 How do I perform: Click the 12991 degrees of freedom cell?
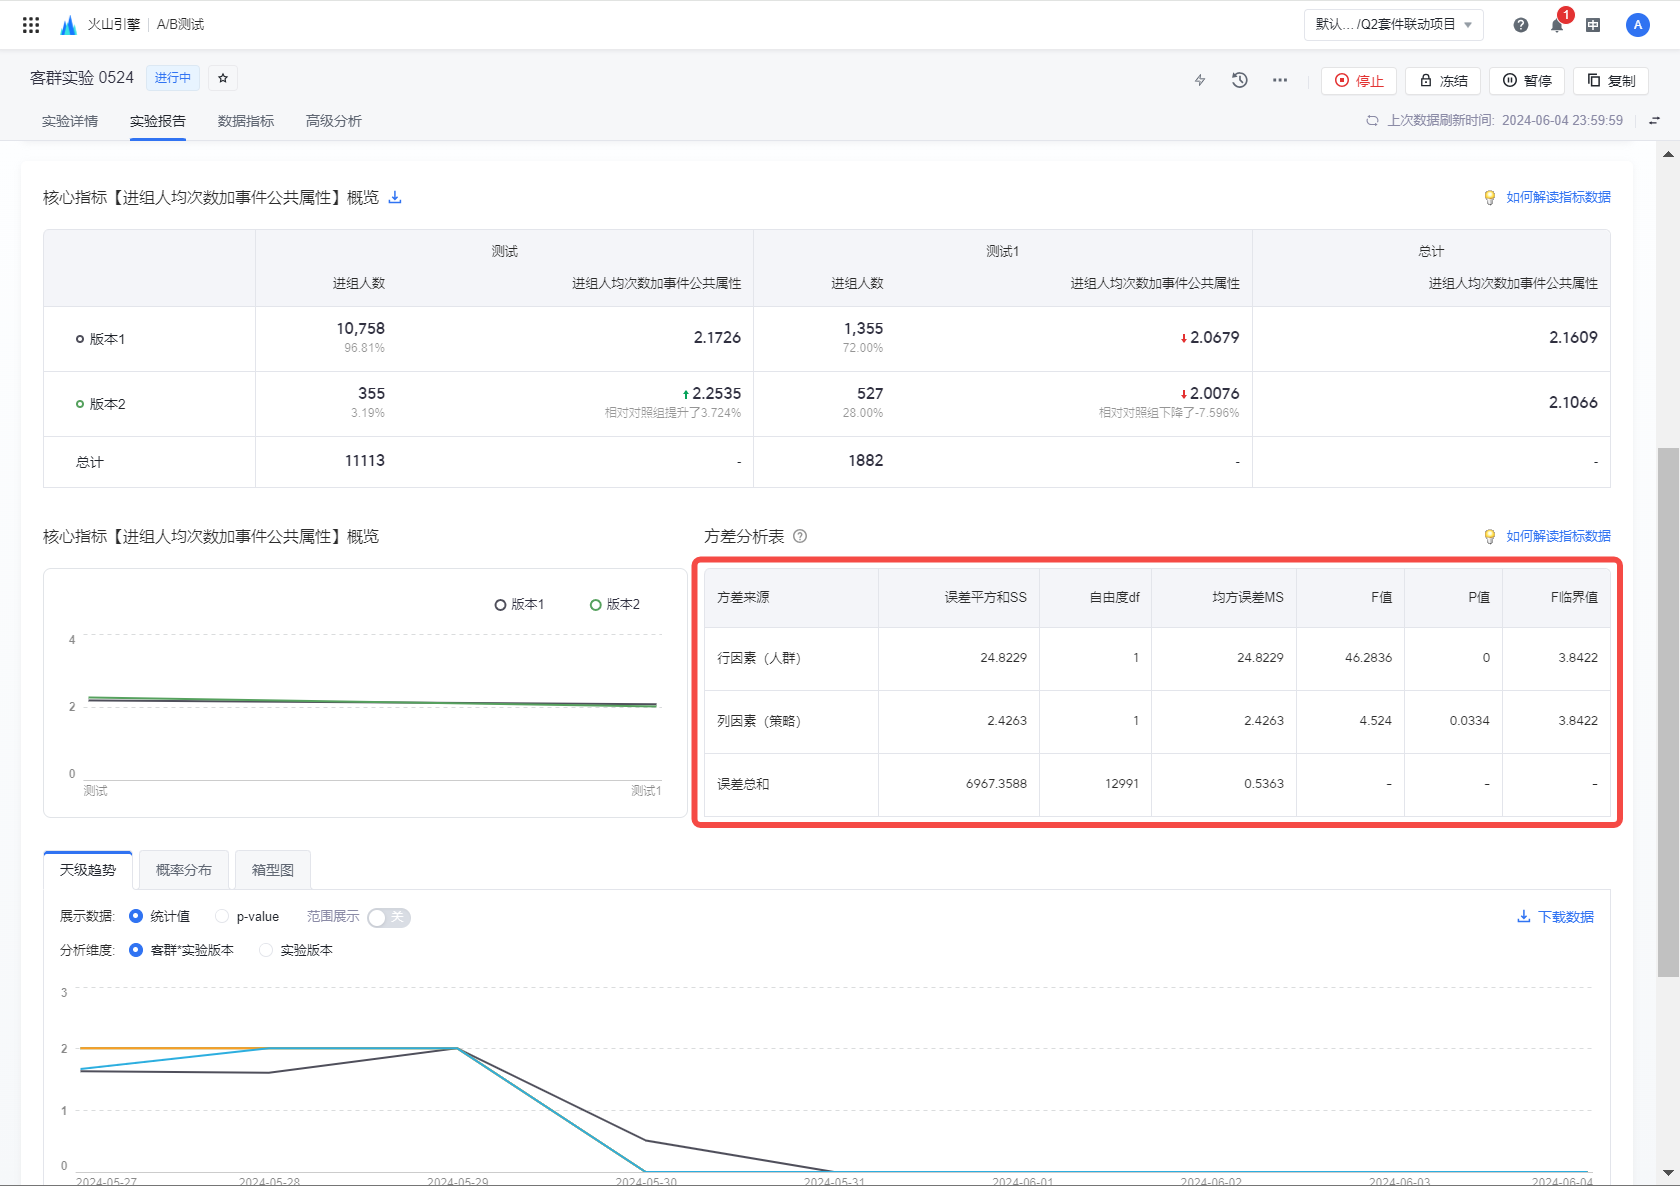pyautogui.click(x=1122, y=784)
